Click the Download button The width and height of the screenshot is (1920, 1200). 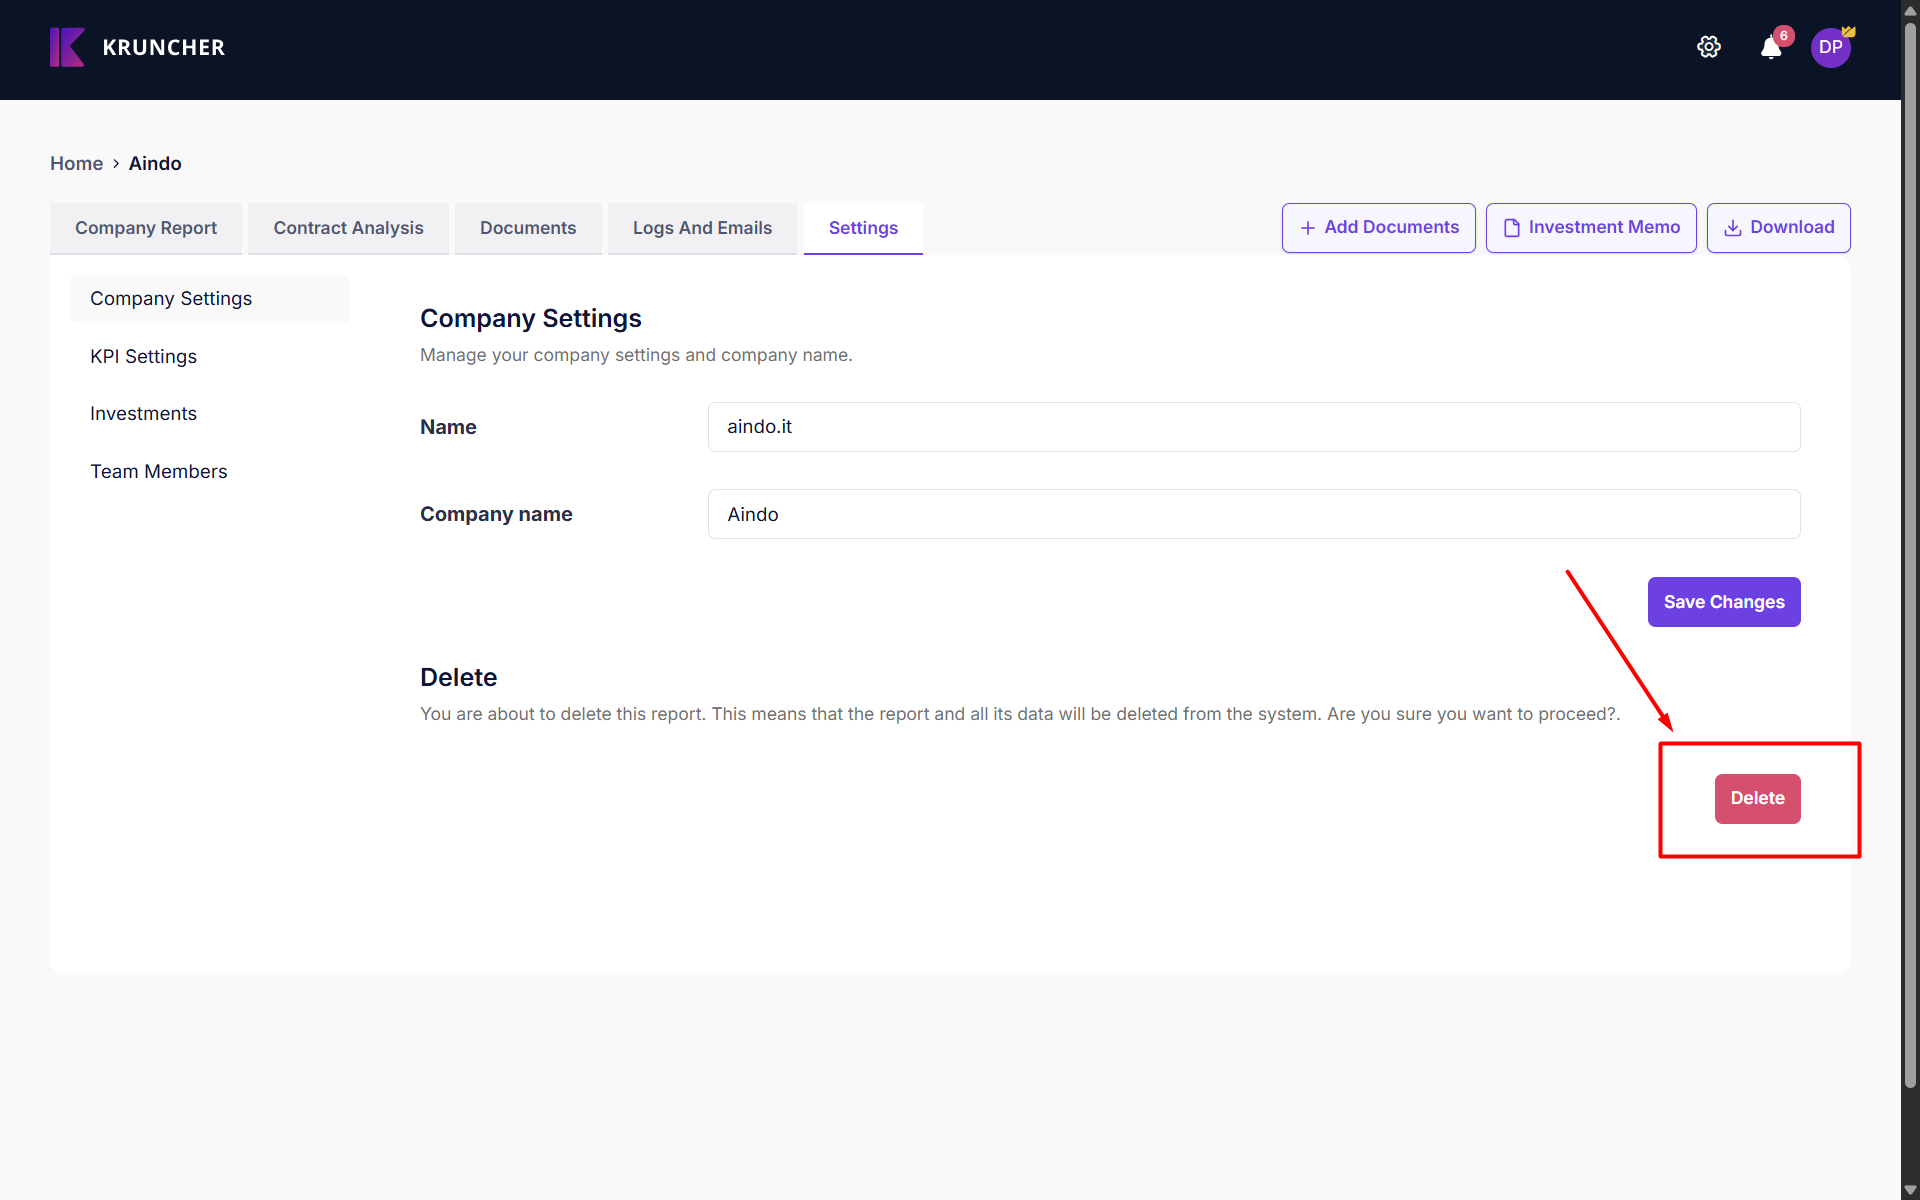1779,228
